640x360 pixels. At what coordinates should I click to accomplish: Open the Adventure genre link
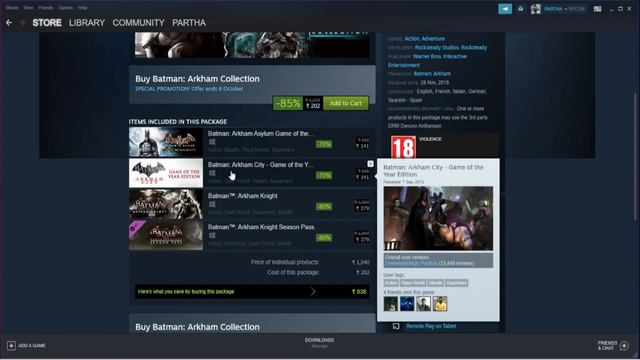tap(433, 39)
